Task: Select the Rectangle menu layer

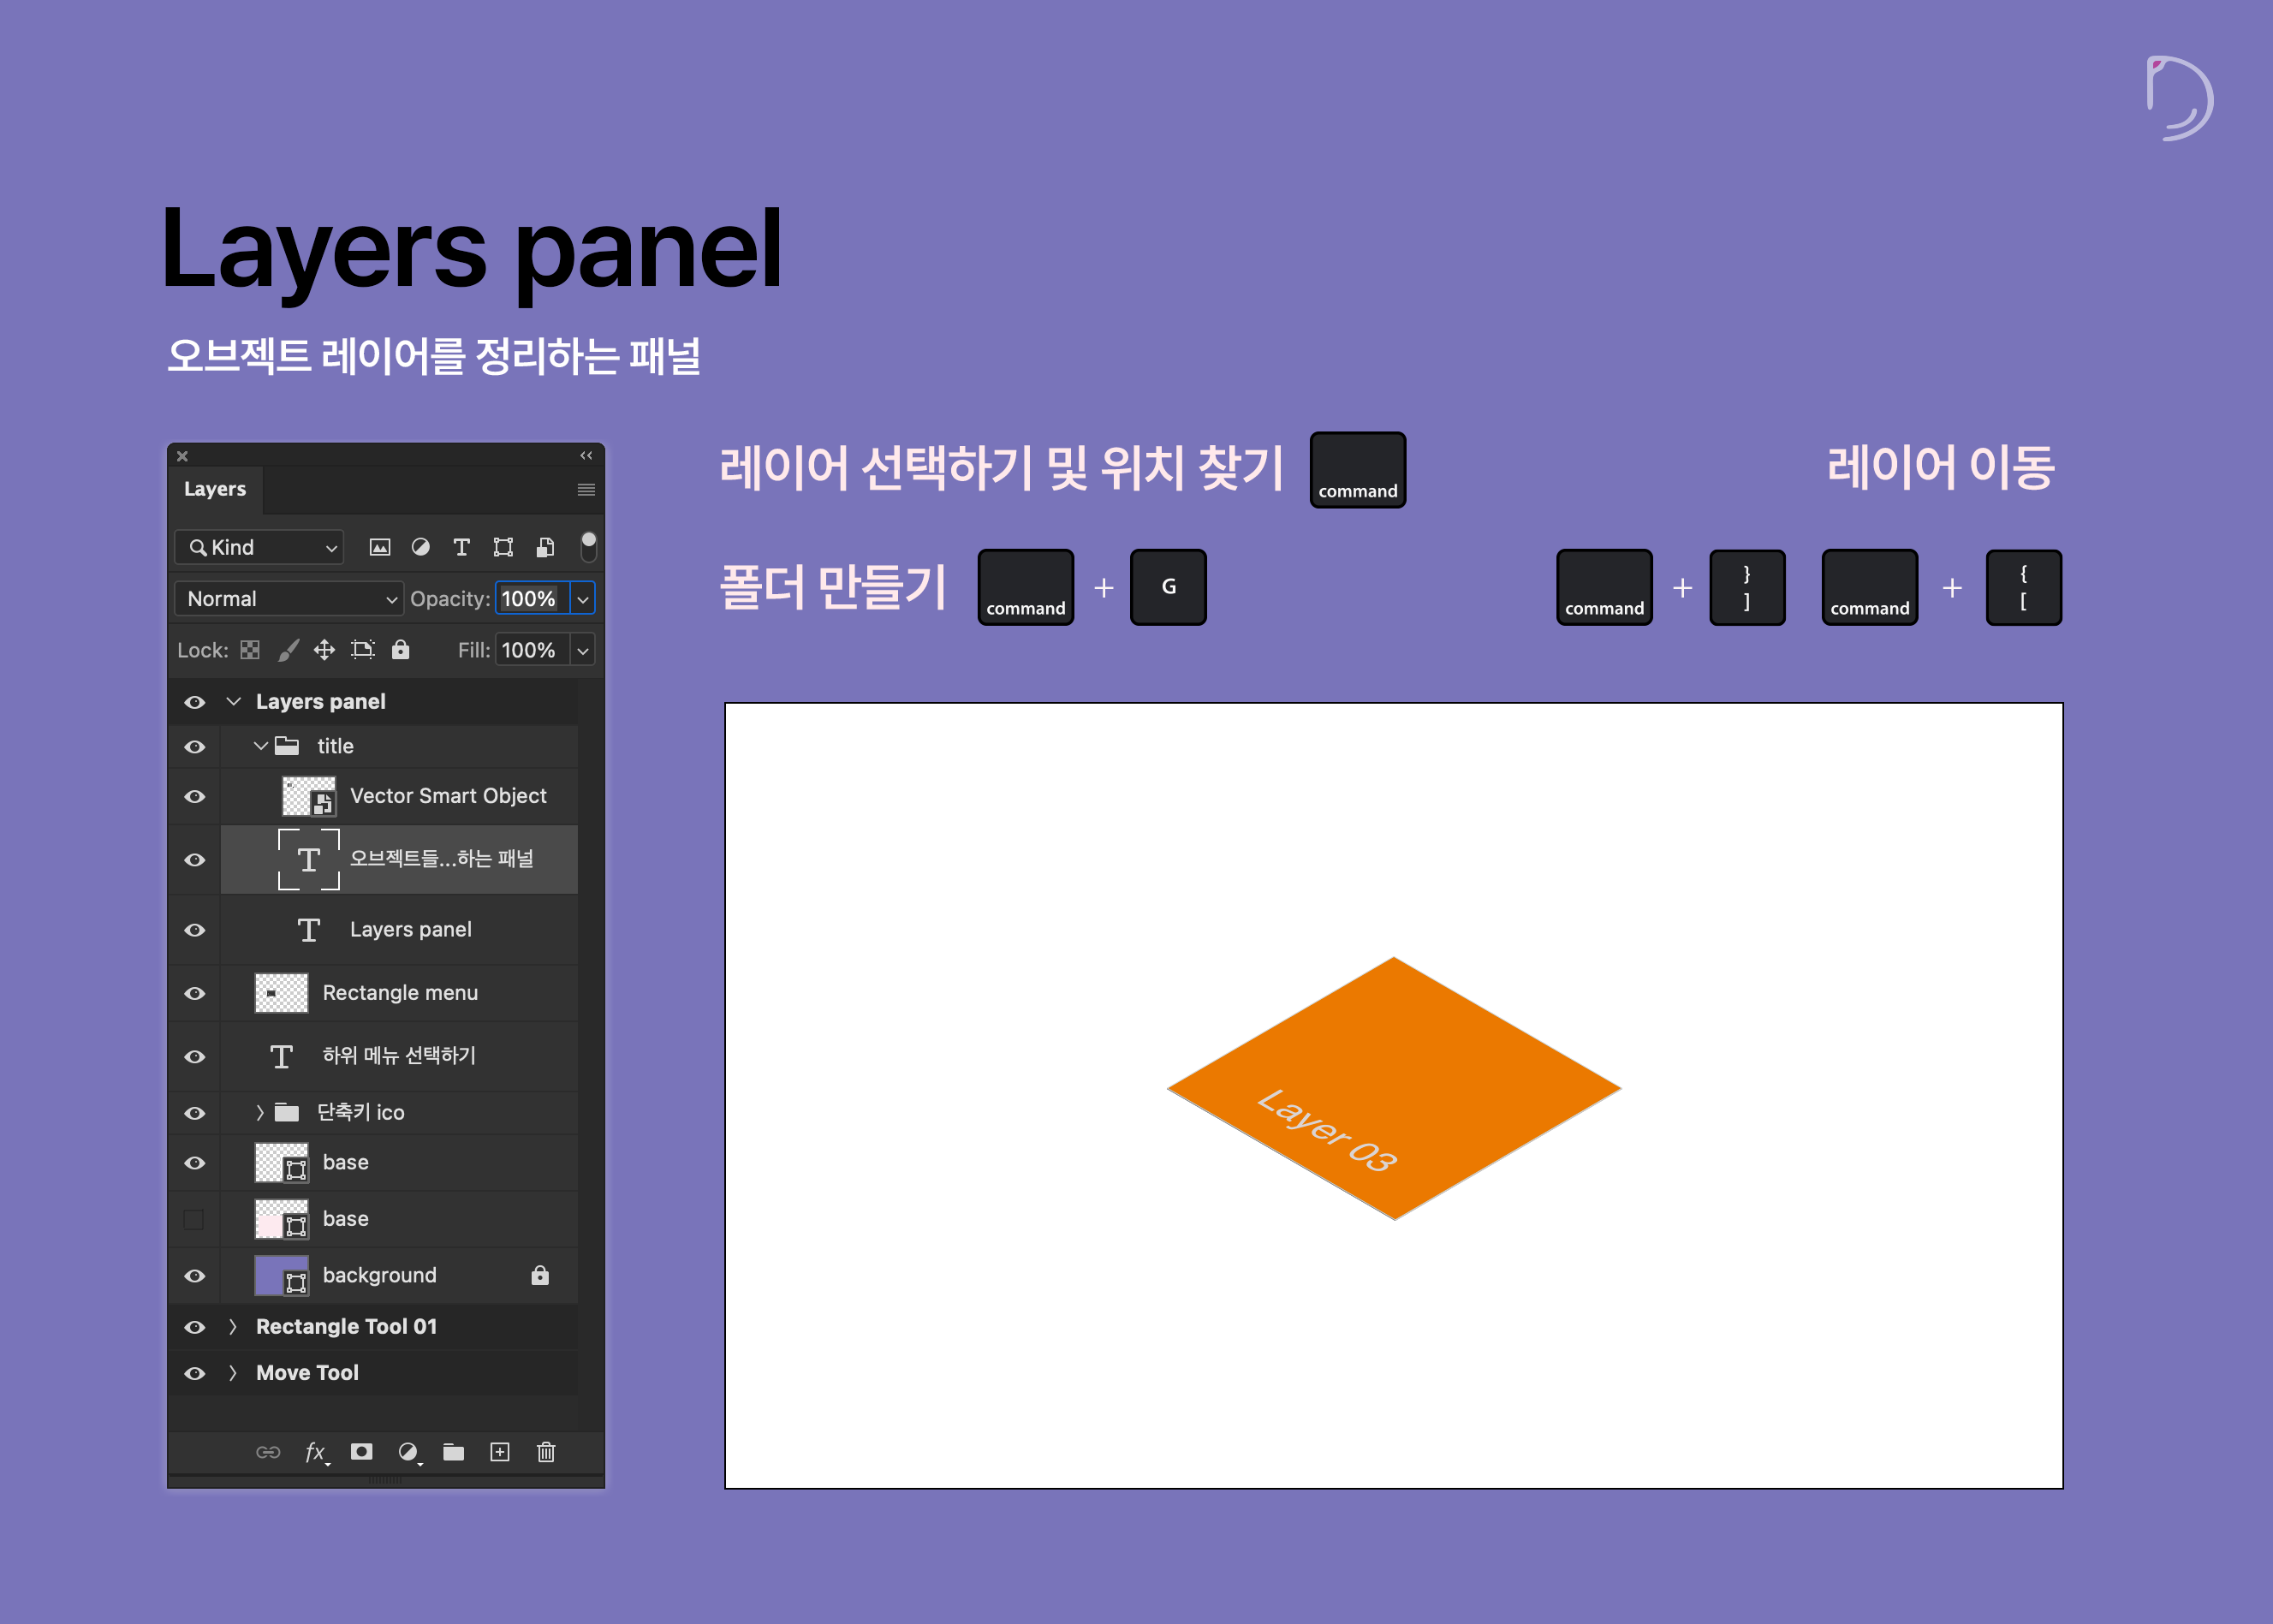Action: click(400, 993)
